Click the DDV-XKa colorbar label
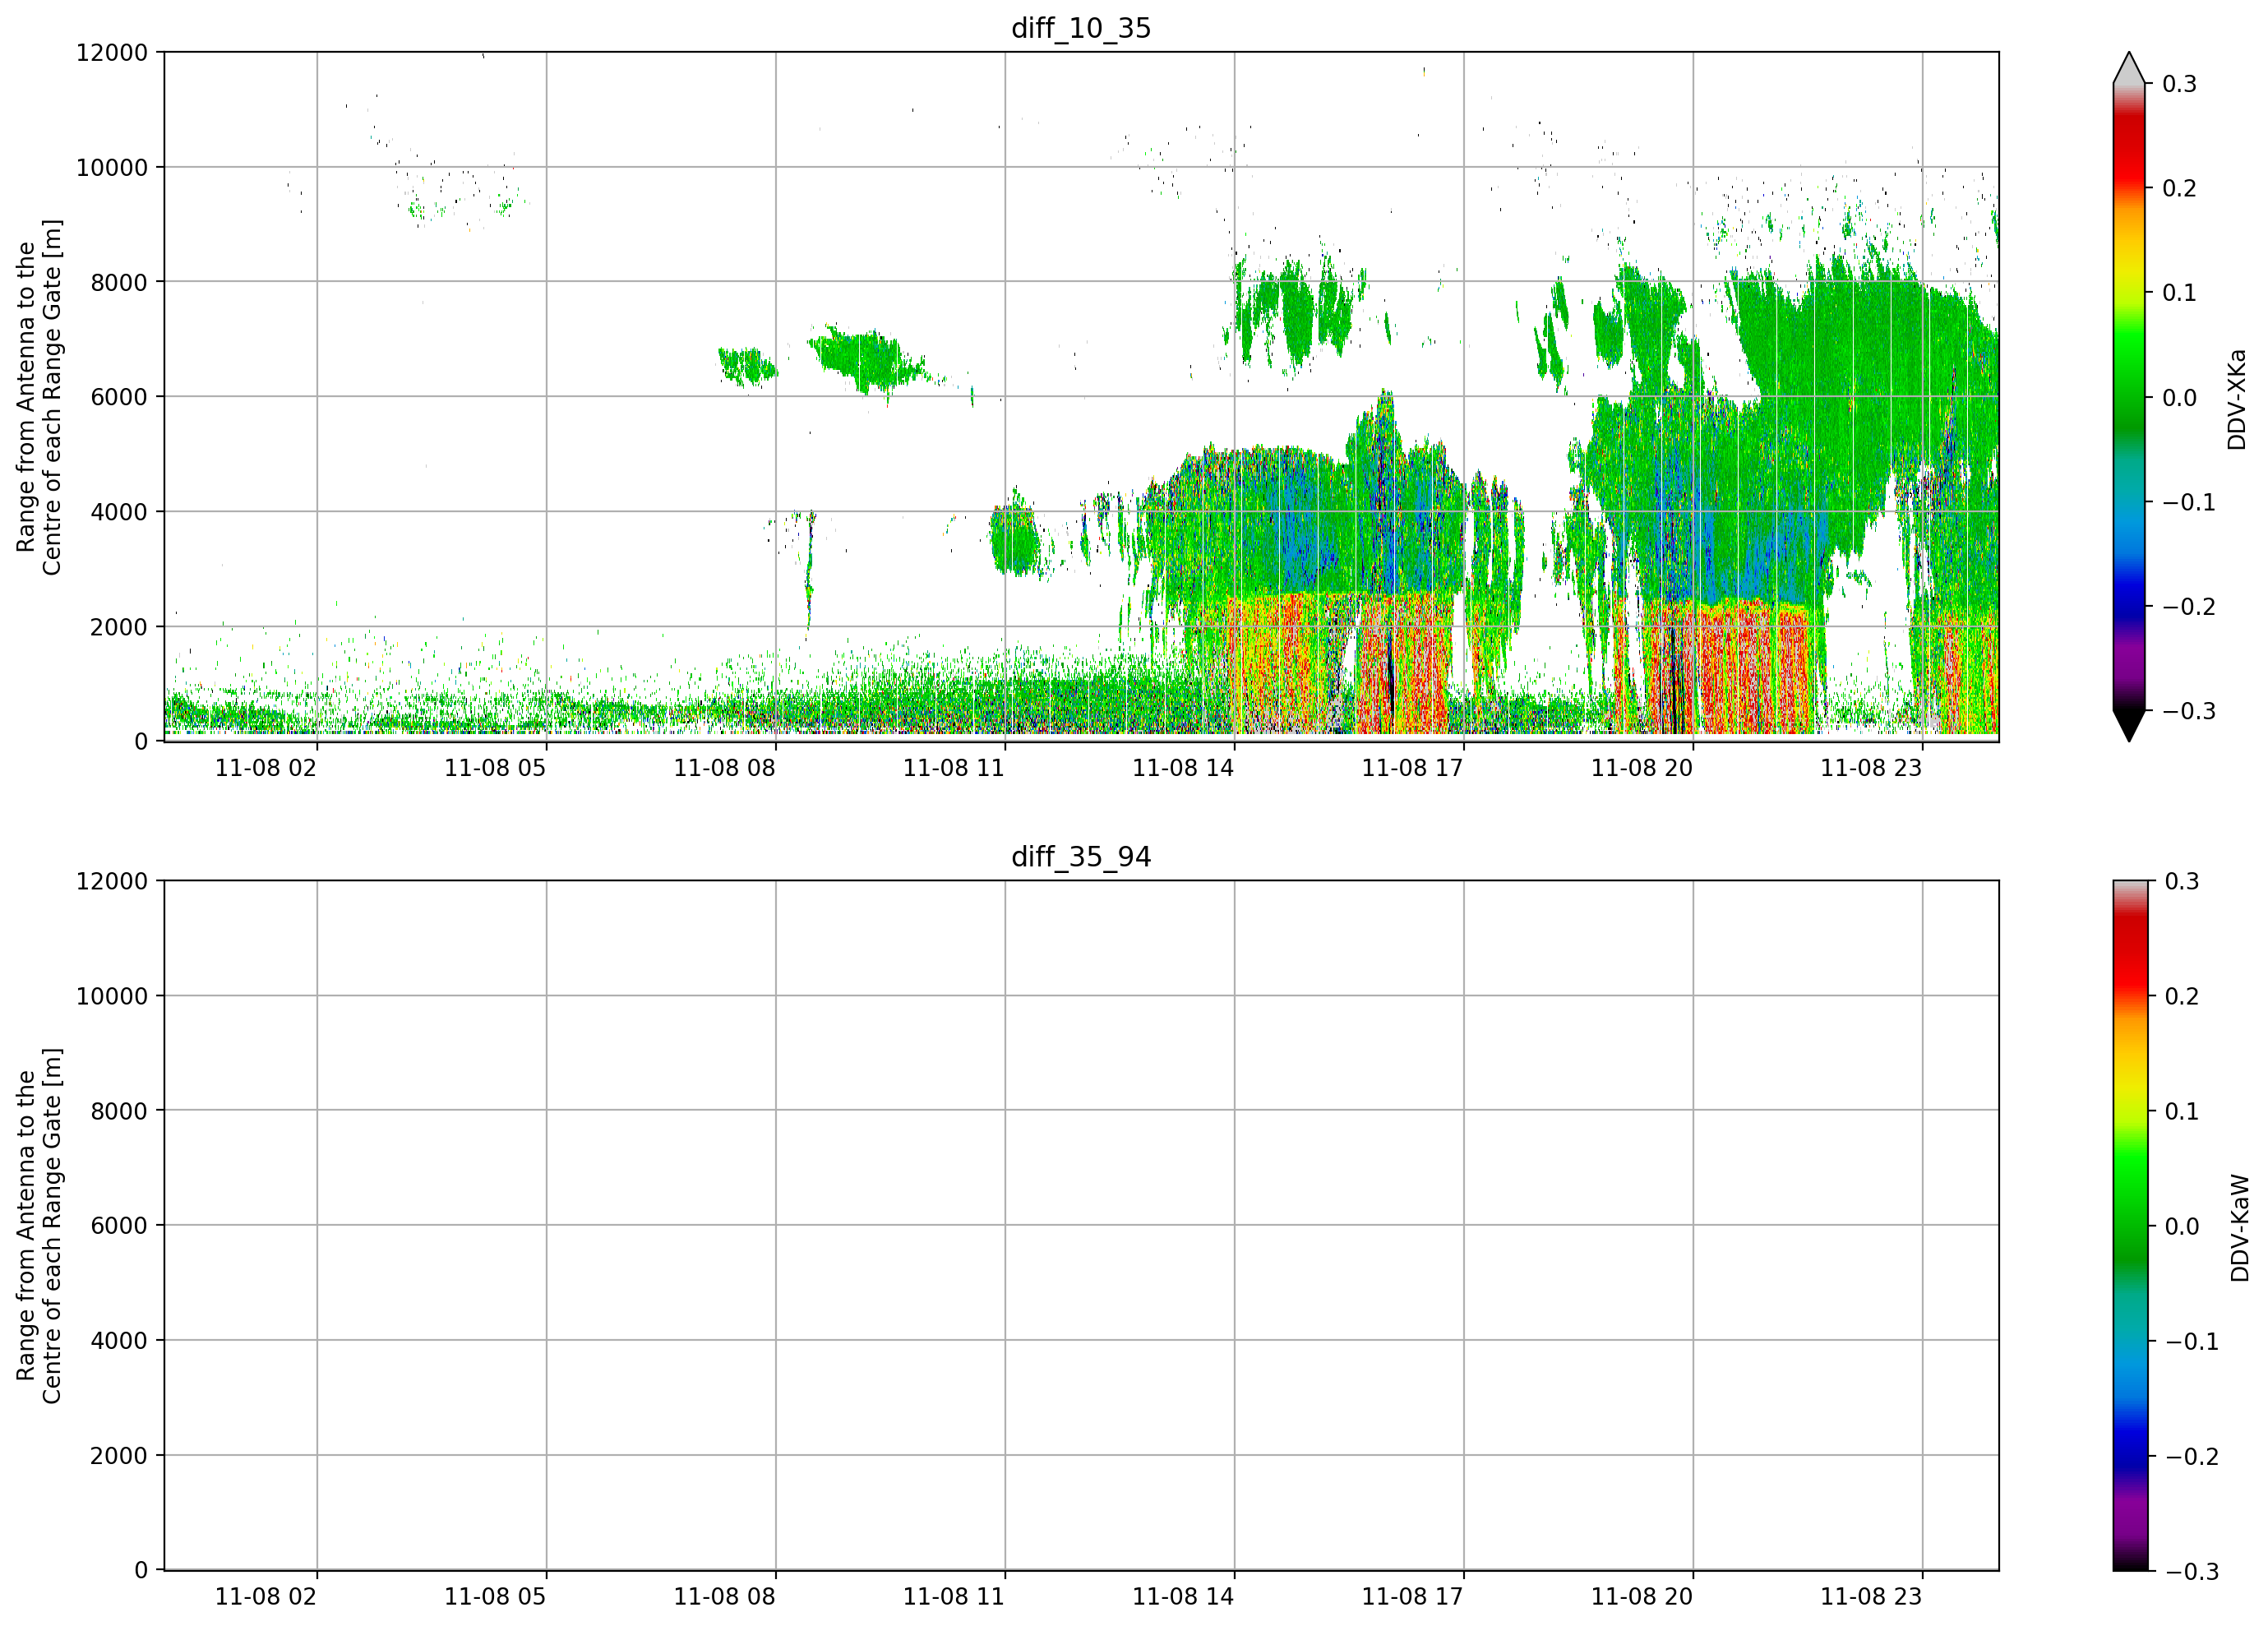2268x1626 pixels. click(x=2237, y=399)
